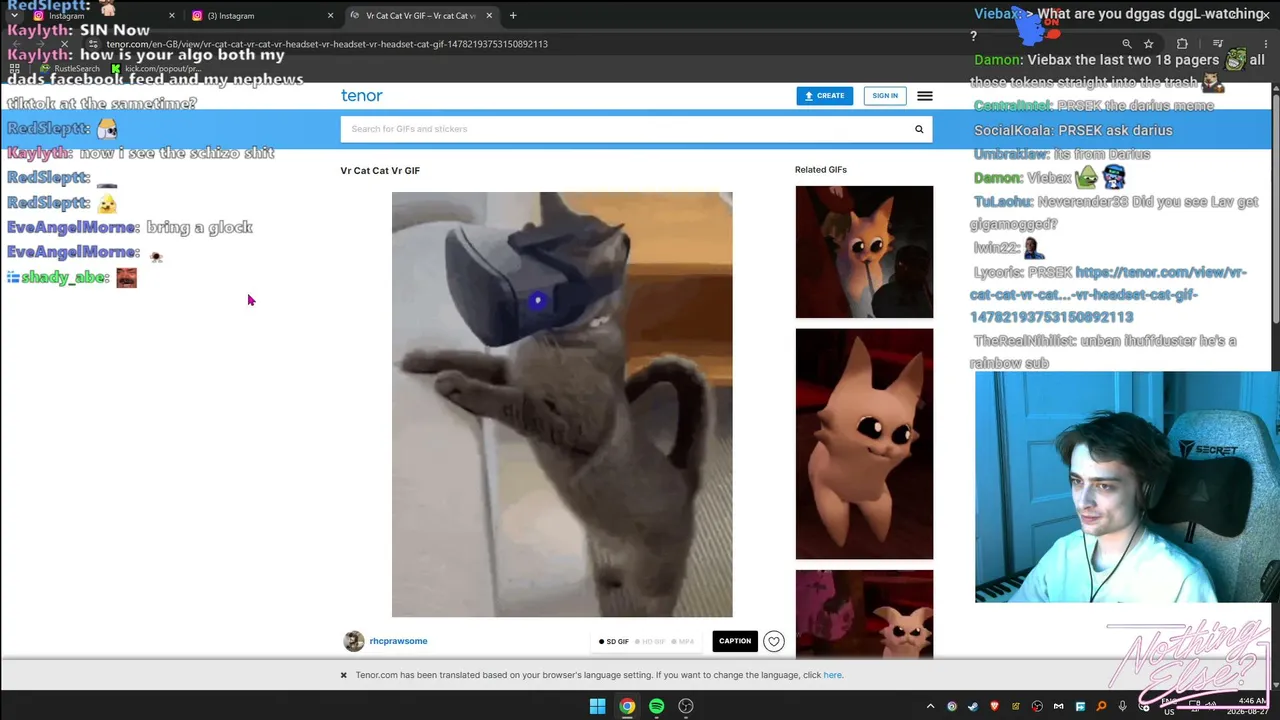Select the MP4 format option
This screenshot has width=1280, height=720.
click(682, 642)
